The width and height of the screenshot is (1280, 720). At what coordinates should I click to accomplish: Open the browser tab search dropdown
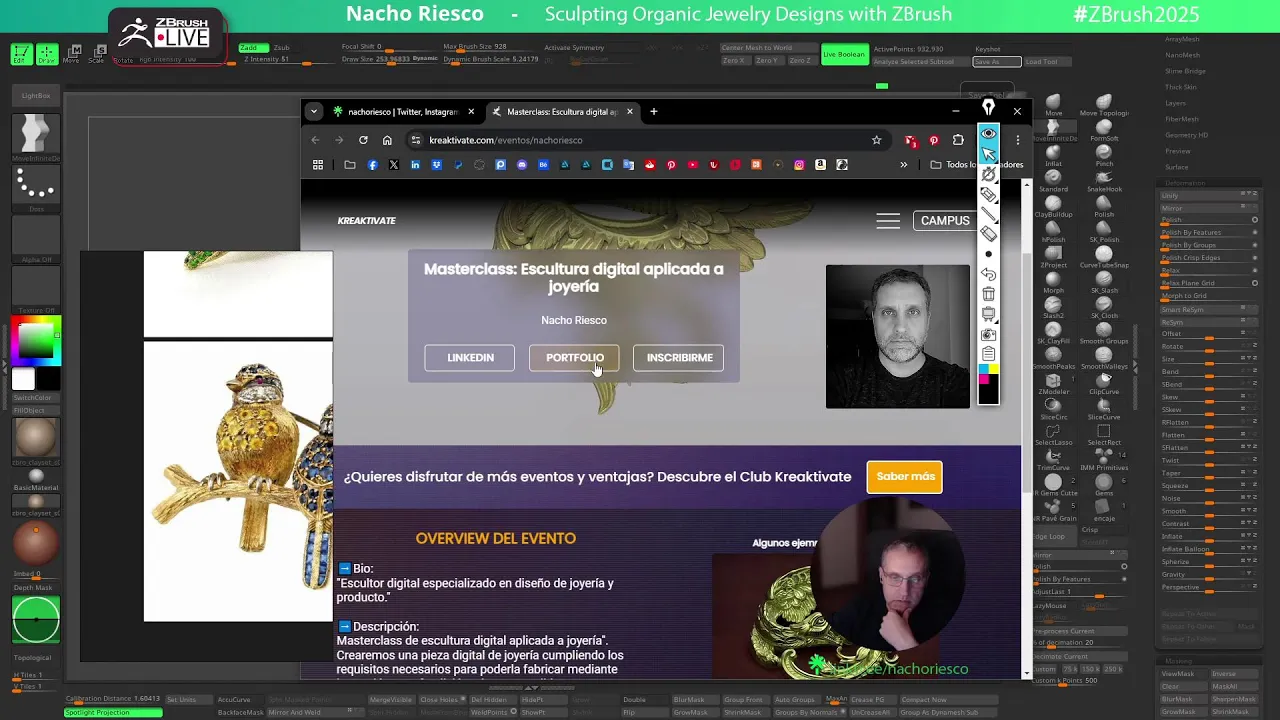point(314,111)
